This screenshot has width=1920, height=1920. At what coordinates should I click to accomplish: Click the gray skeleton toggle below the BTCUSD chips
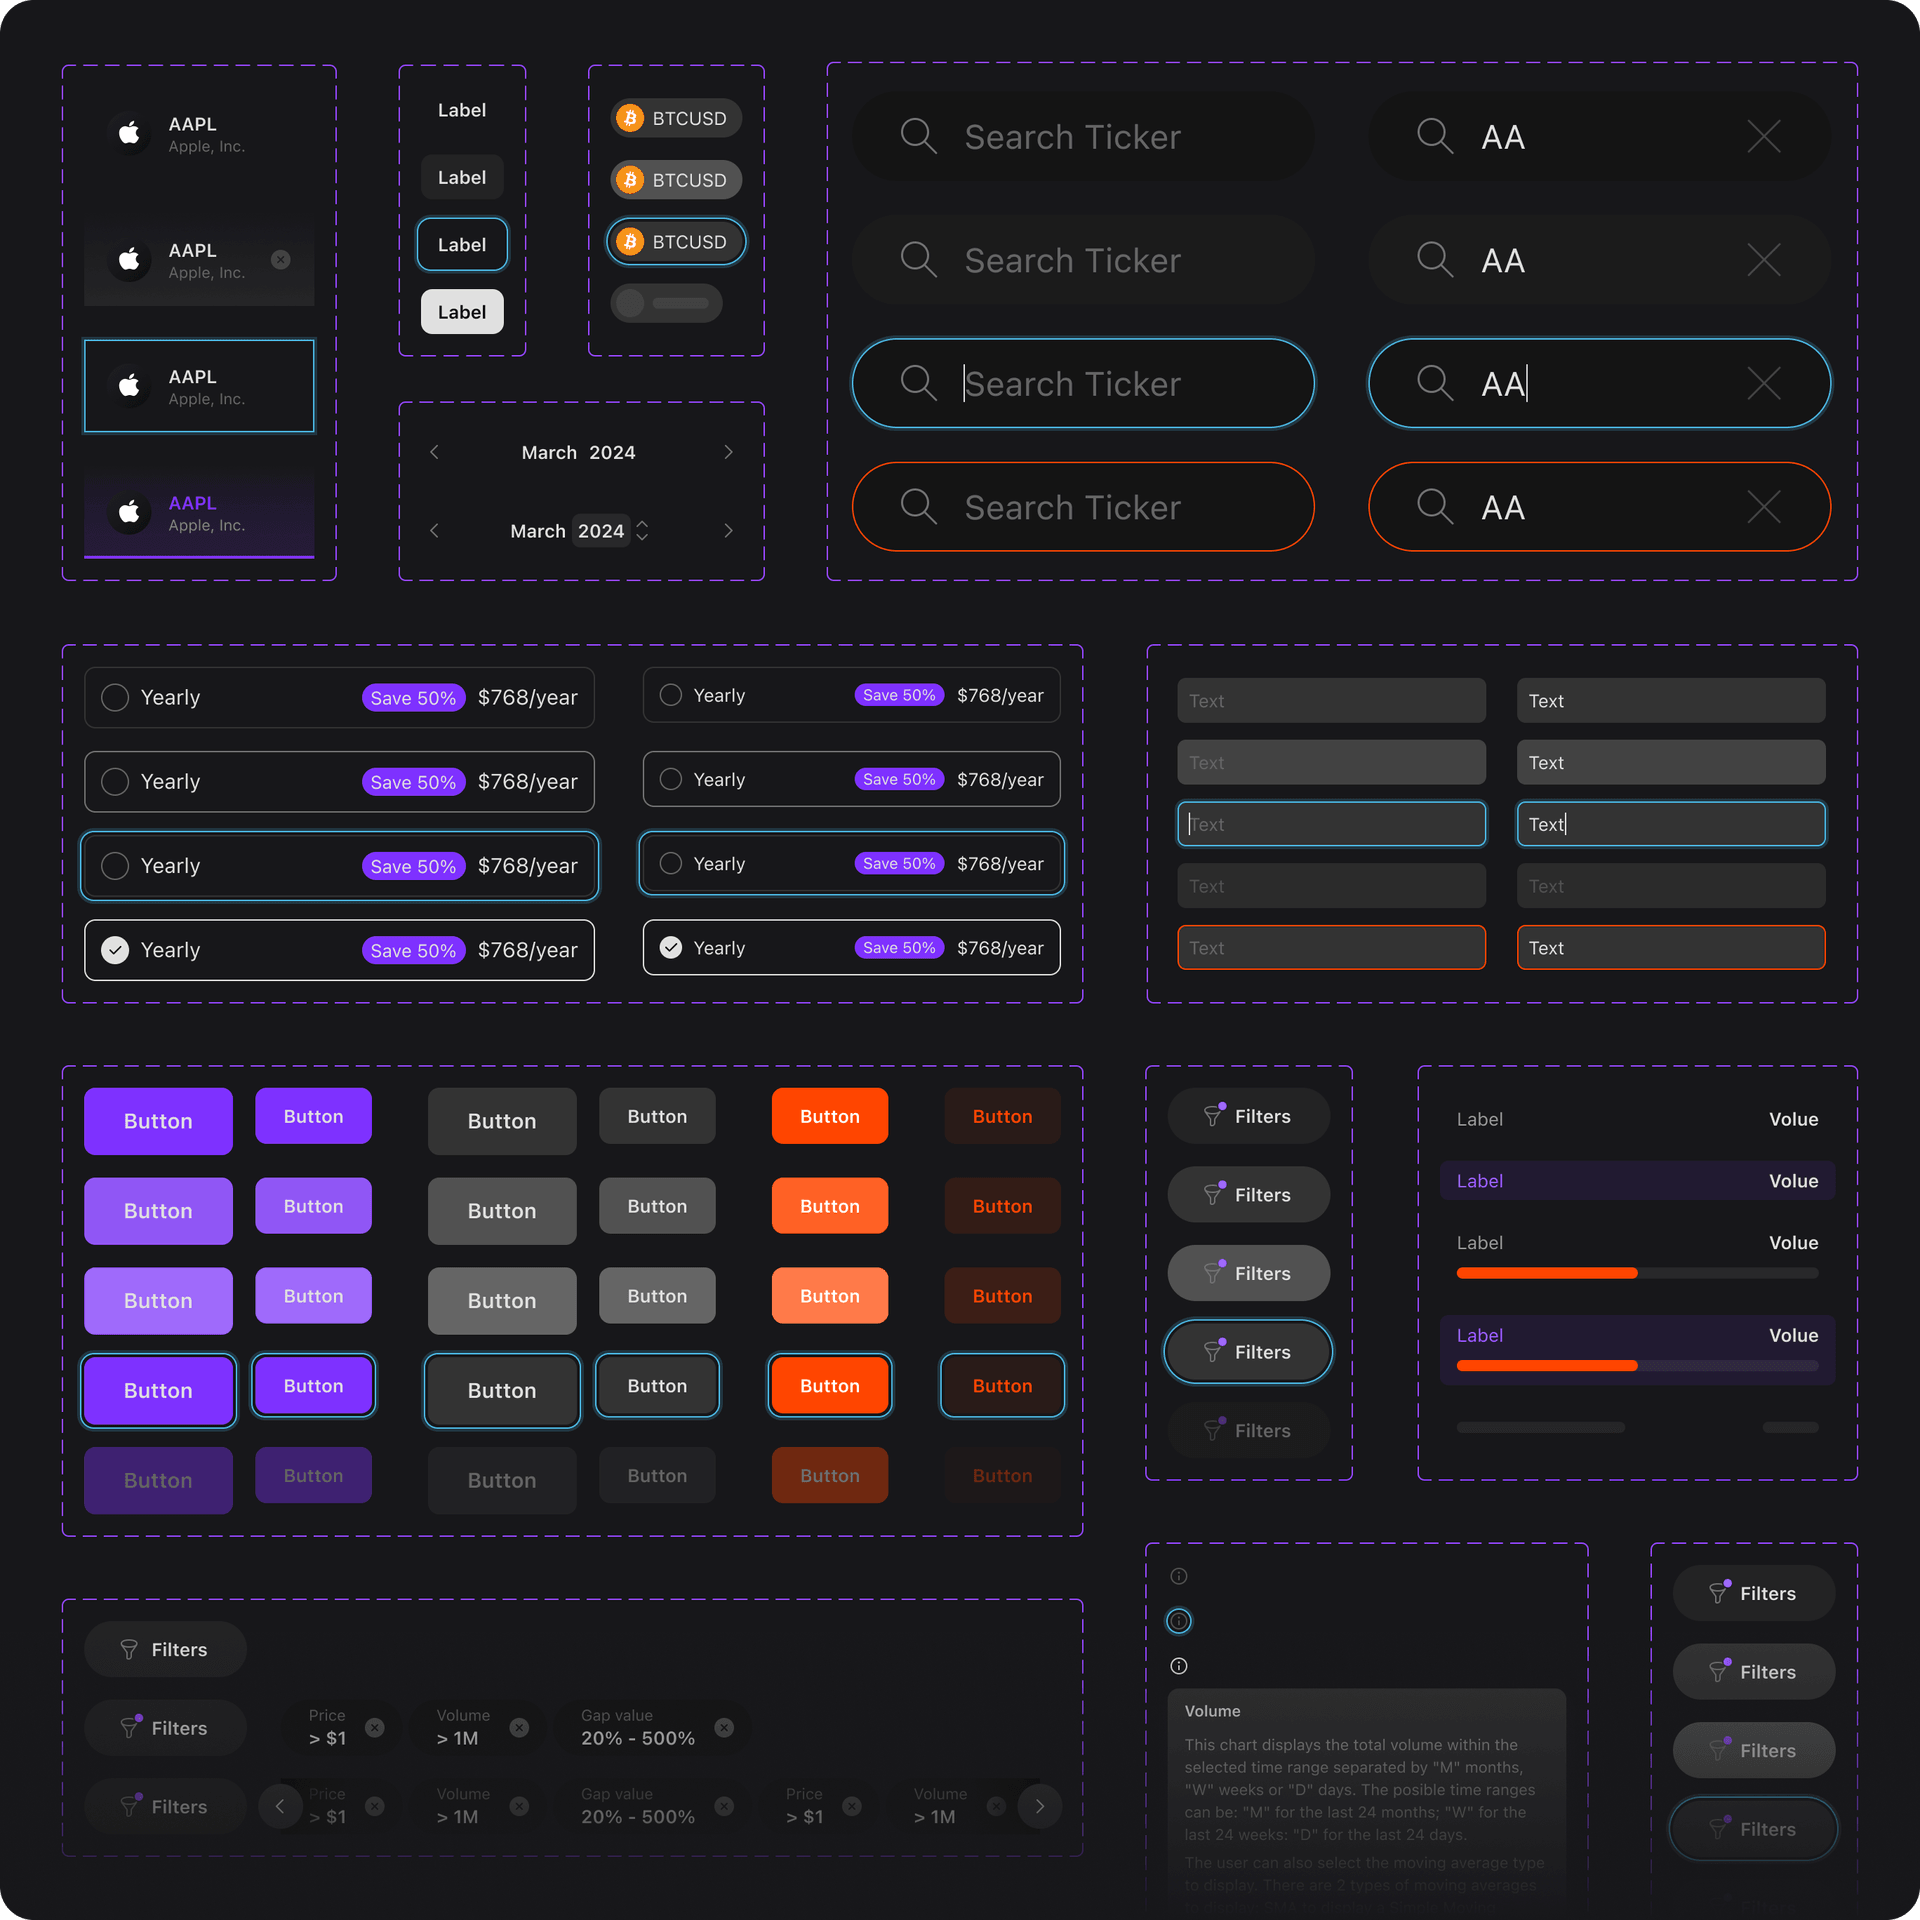pyautogui.click(x=667, y=303)
